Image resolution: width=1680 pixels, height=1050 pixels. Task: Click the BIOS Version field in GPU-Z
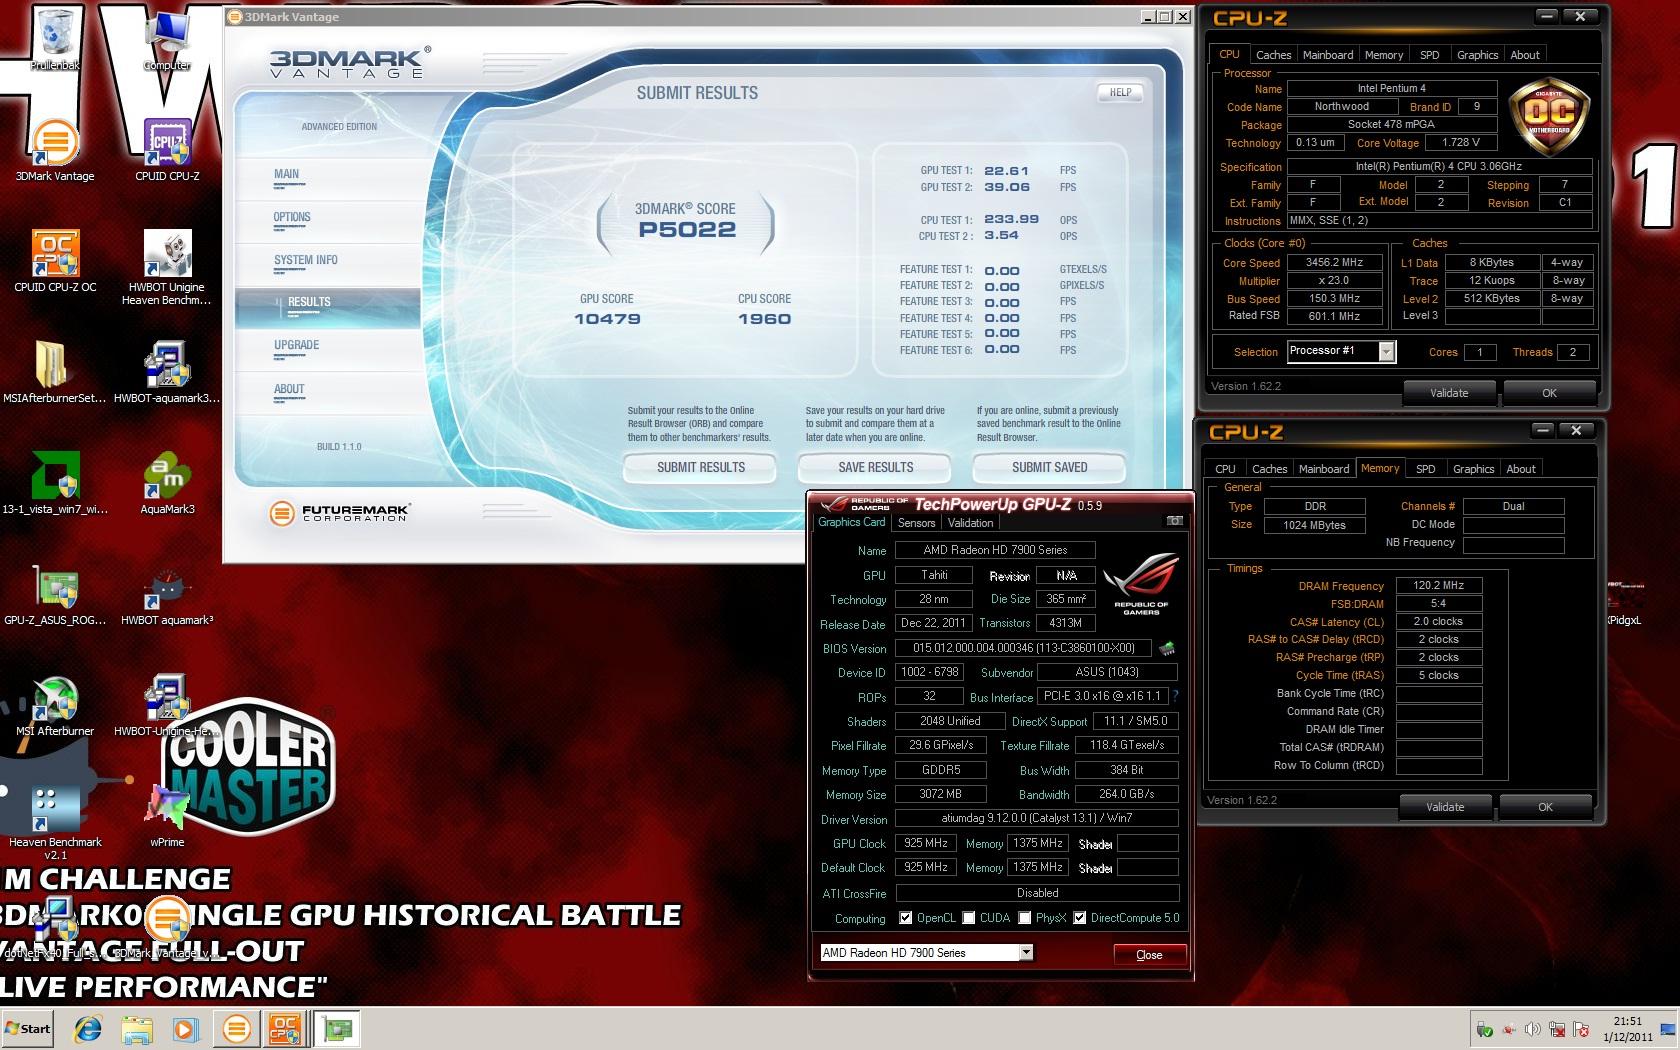(x=1023, y=648)
